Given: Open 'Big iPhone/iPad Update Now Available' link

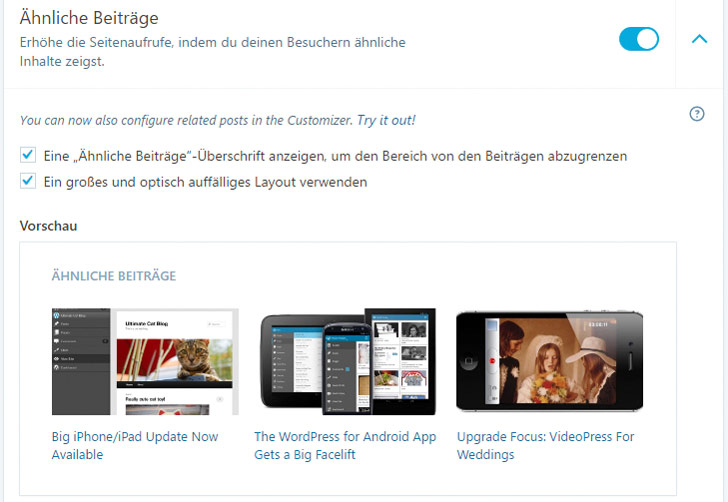Looking at the screenshot, I should [x=135, y=445].
